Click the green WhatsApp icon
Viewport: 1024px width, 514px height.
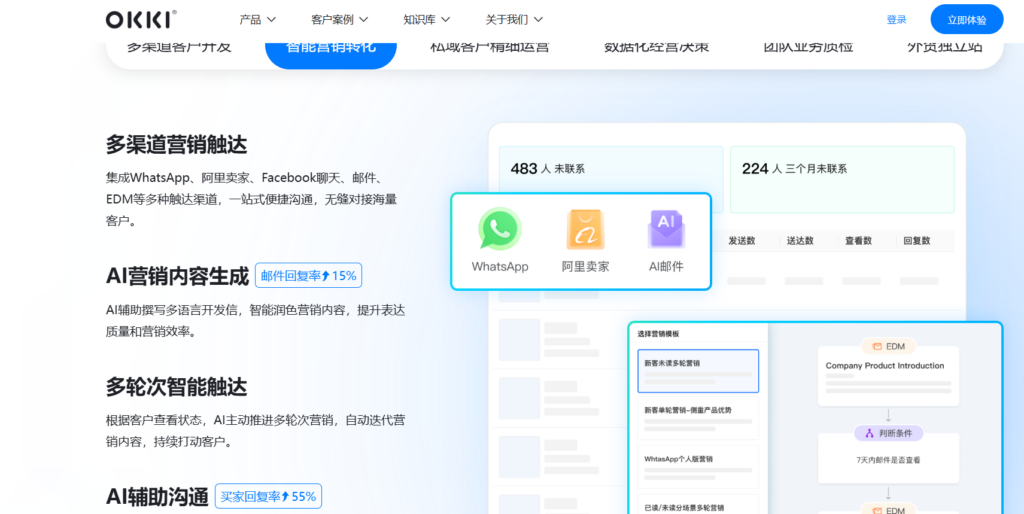pyautogui.click(x=499, y=229)
